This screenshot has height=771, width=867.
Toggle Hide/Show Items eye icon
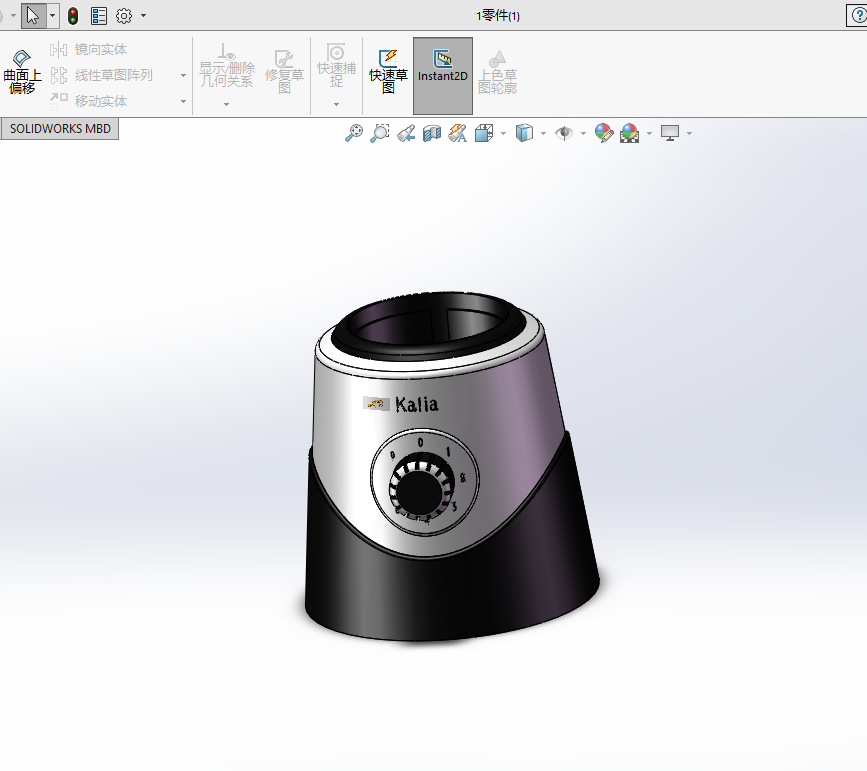[x=564, y=133]
